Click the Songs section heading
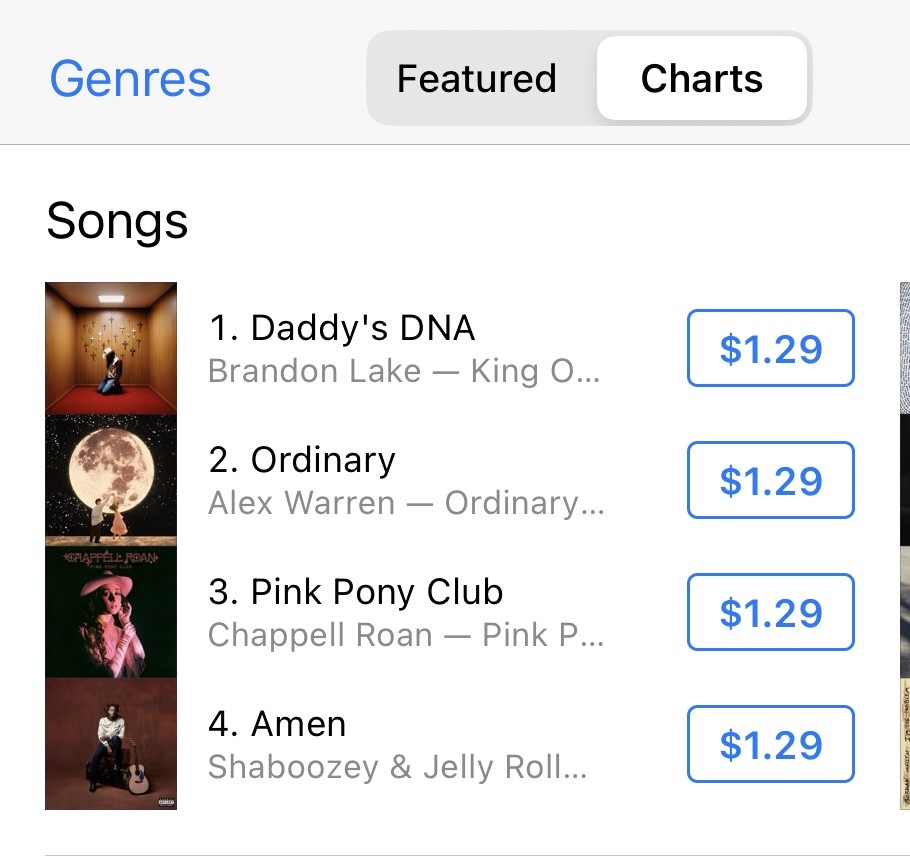 [x=117, y=221]
